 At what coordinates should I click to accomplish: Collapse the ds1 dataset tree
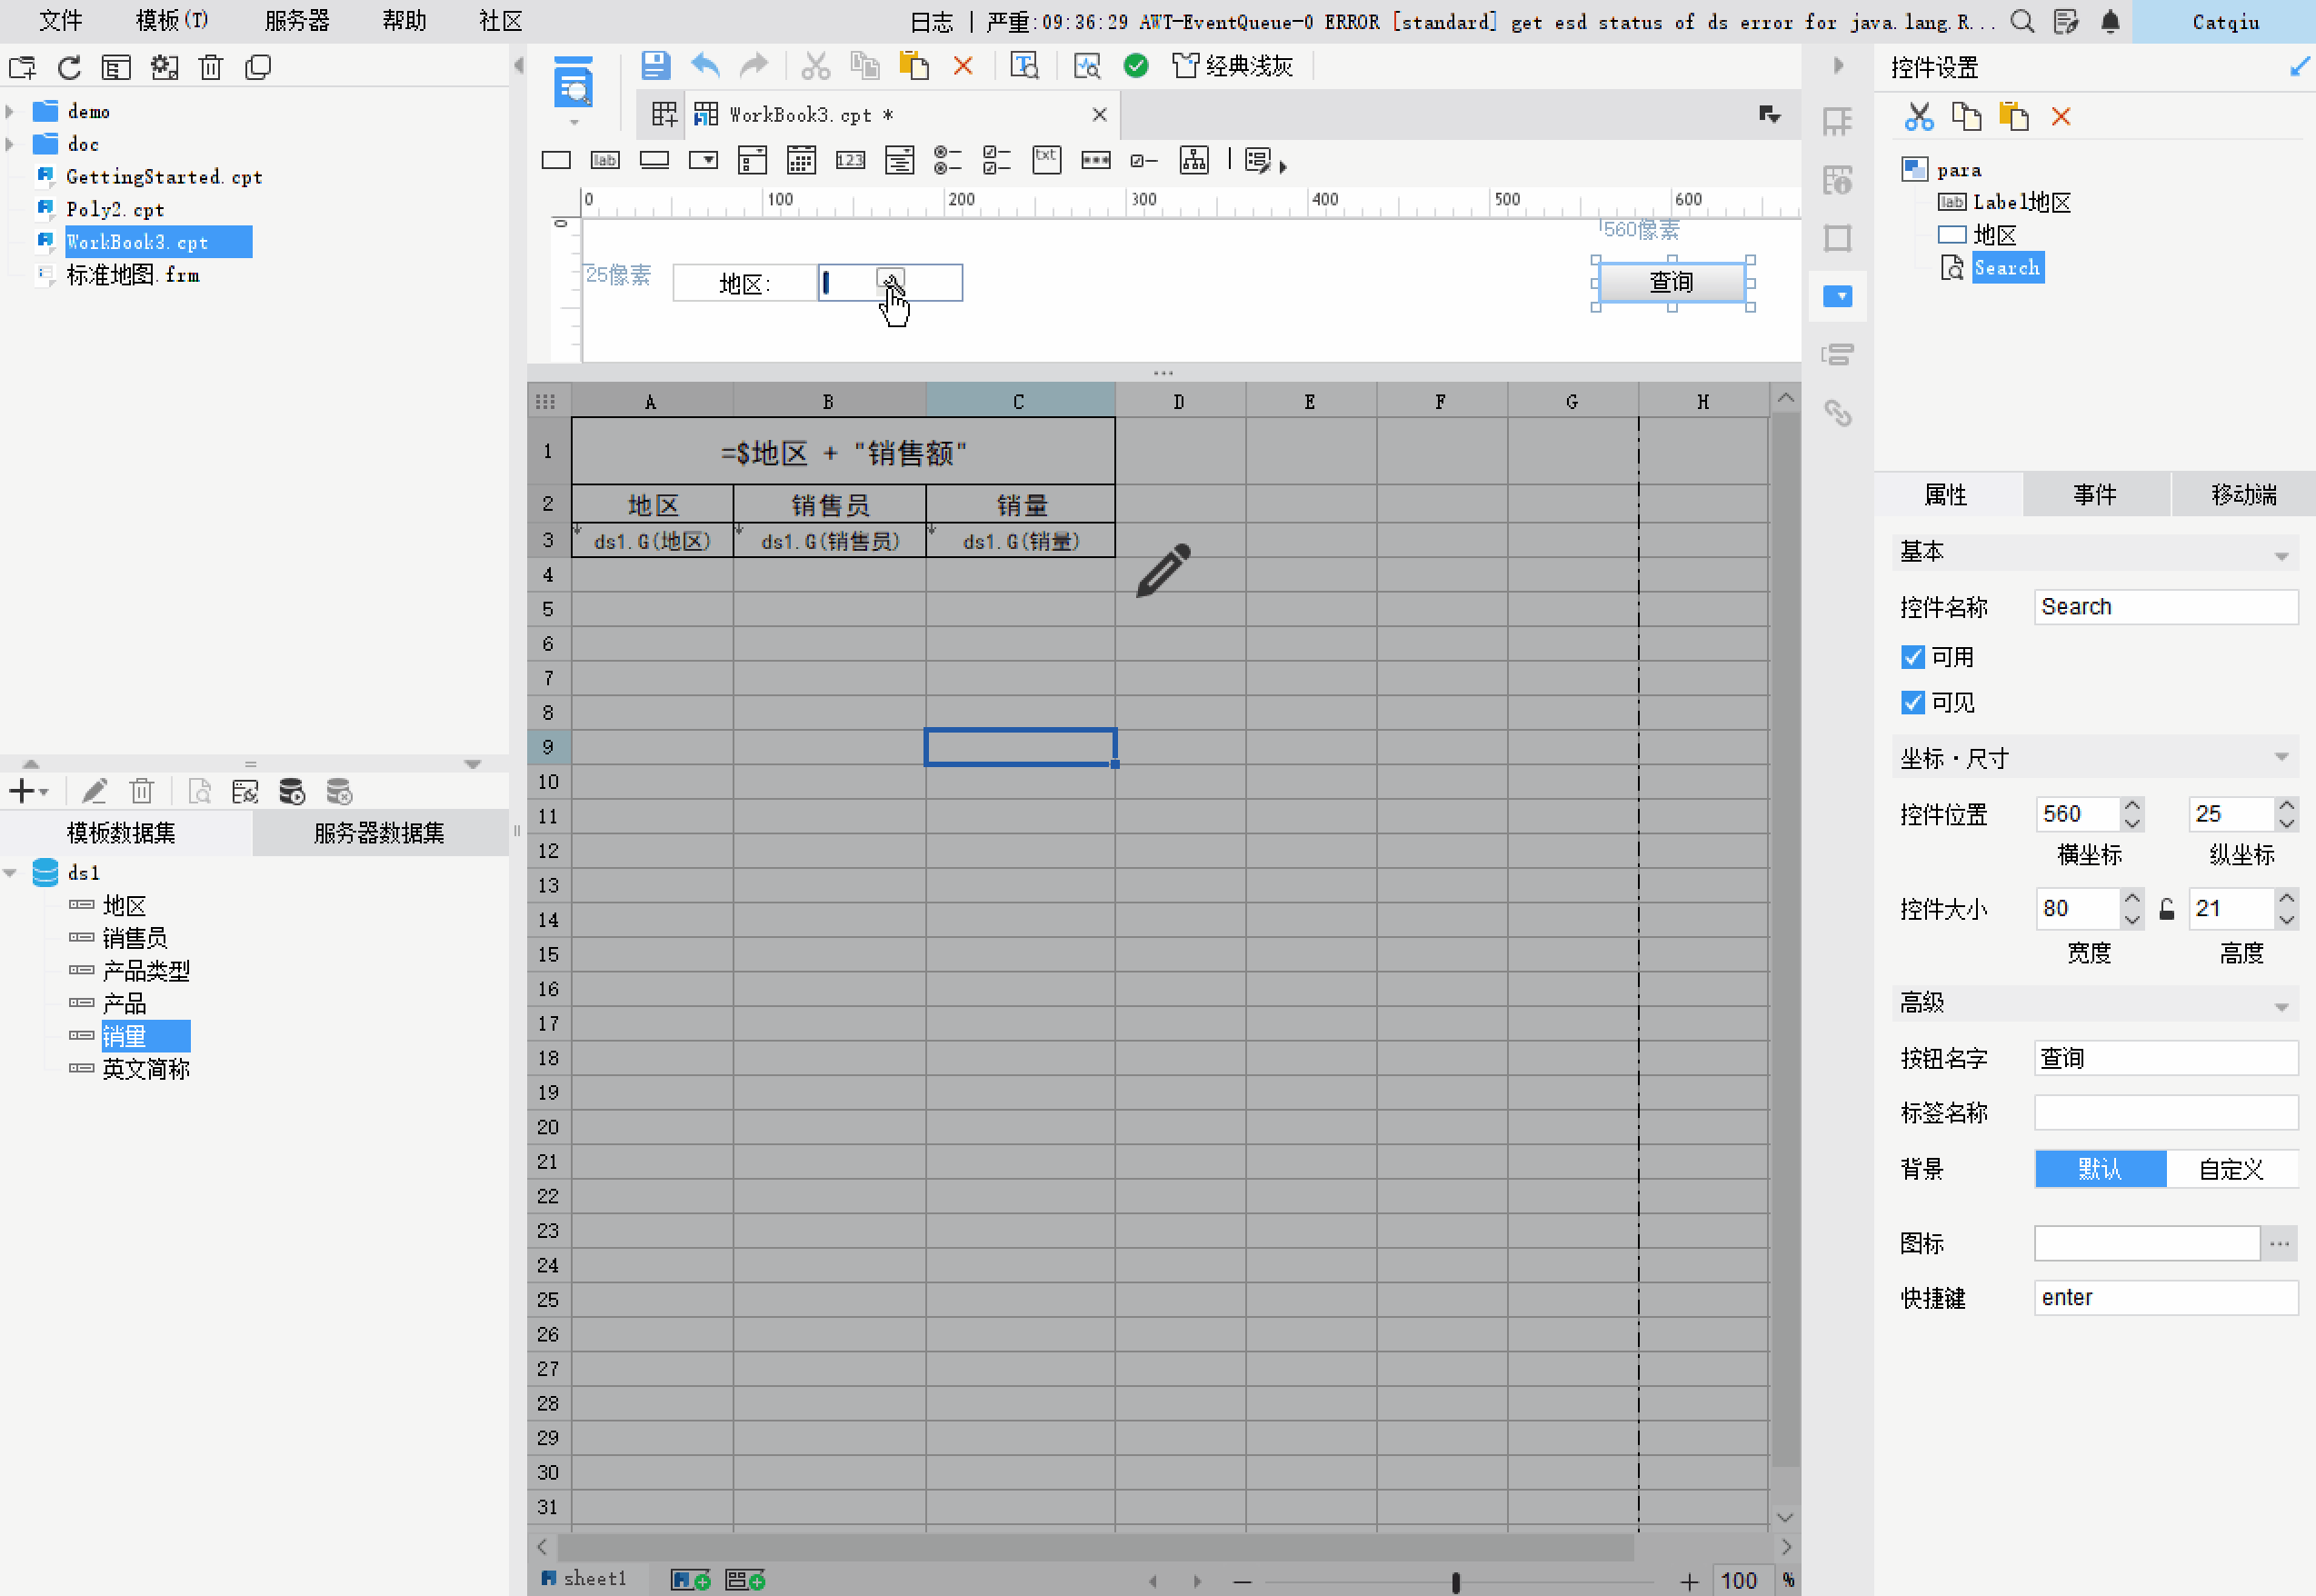pos(10,873)
